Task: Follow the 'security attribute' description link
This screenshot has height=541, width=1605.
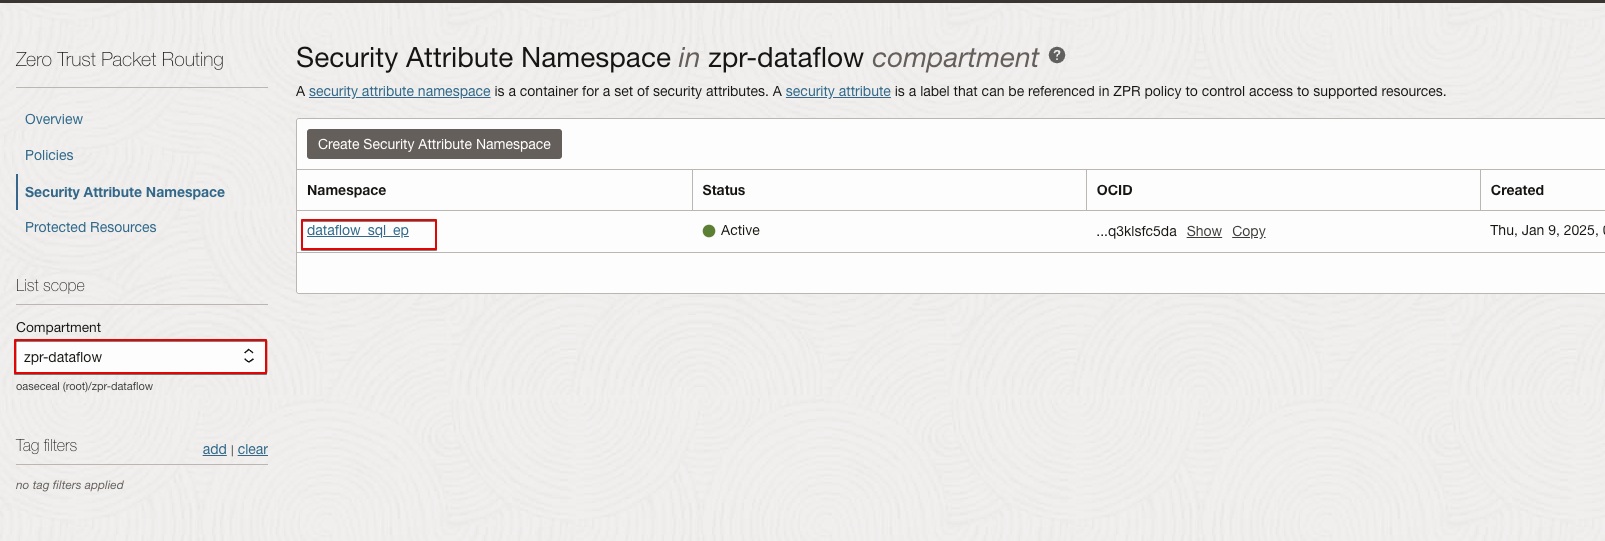Action: [838, 91]
